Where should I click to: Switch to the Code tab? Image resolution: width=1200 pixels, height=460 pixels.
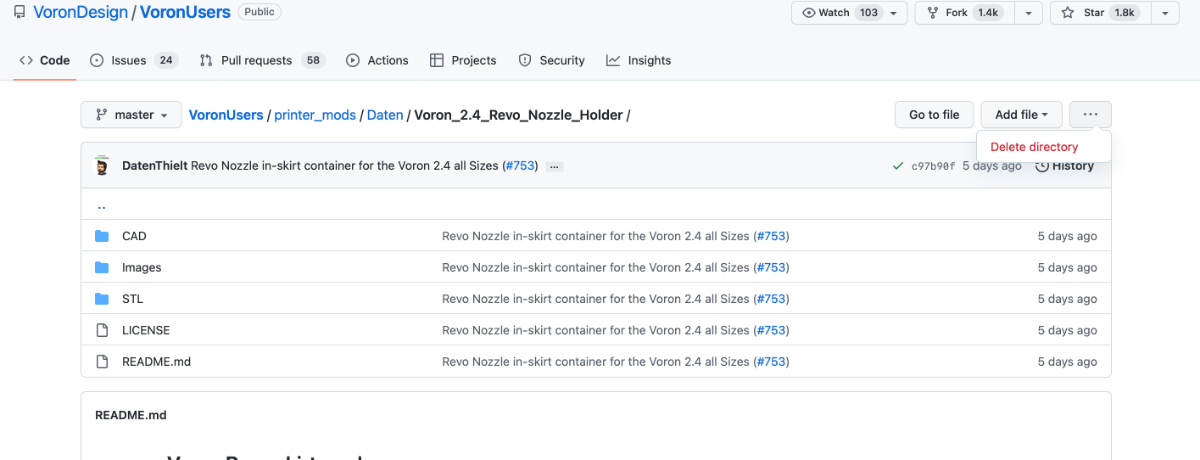tap(45, 60)
